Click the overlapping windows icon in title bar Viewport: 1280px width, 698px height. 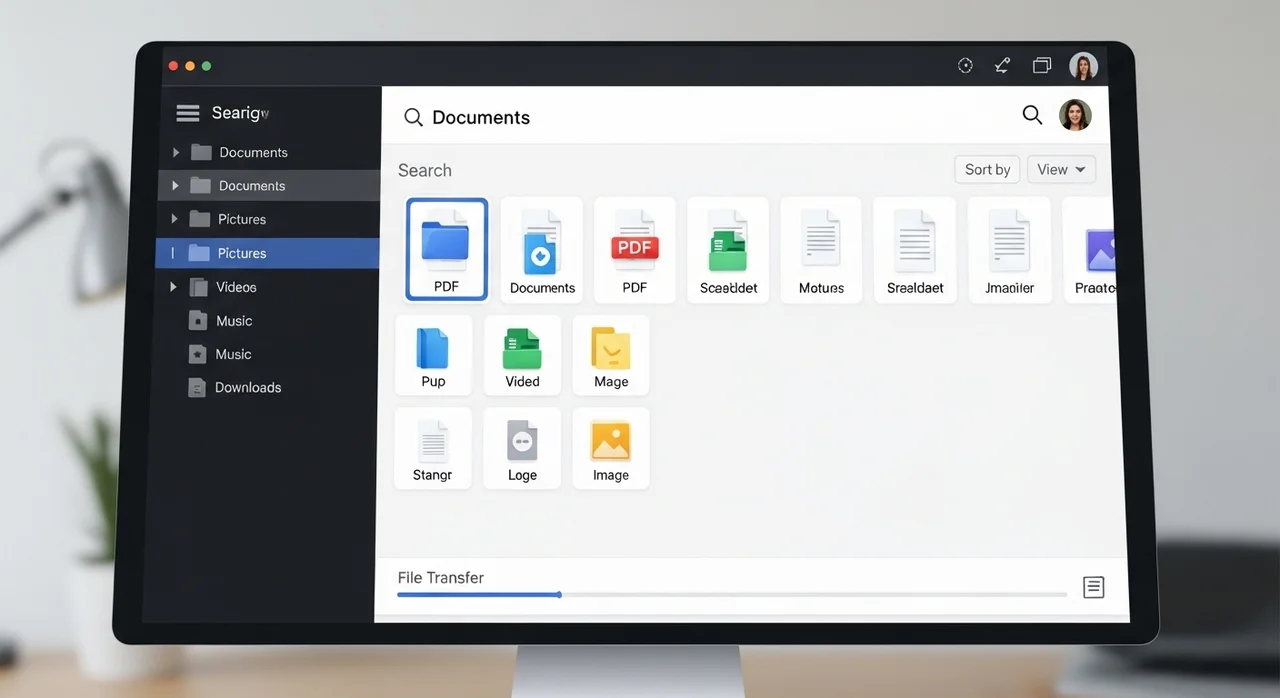coord(1042,66)
